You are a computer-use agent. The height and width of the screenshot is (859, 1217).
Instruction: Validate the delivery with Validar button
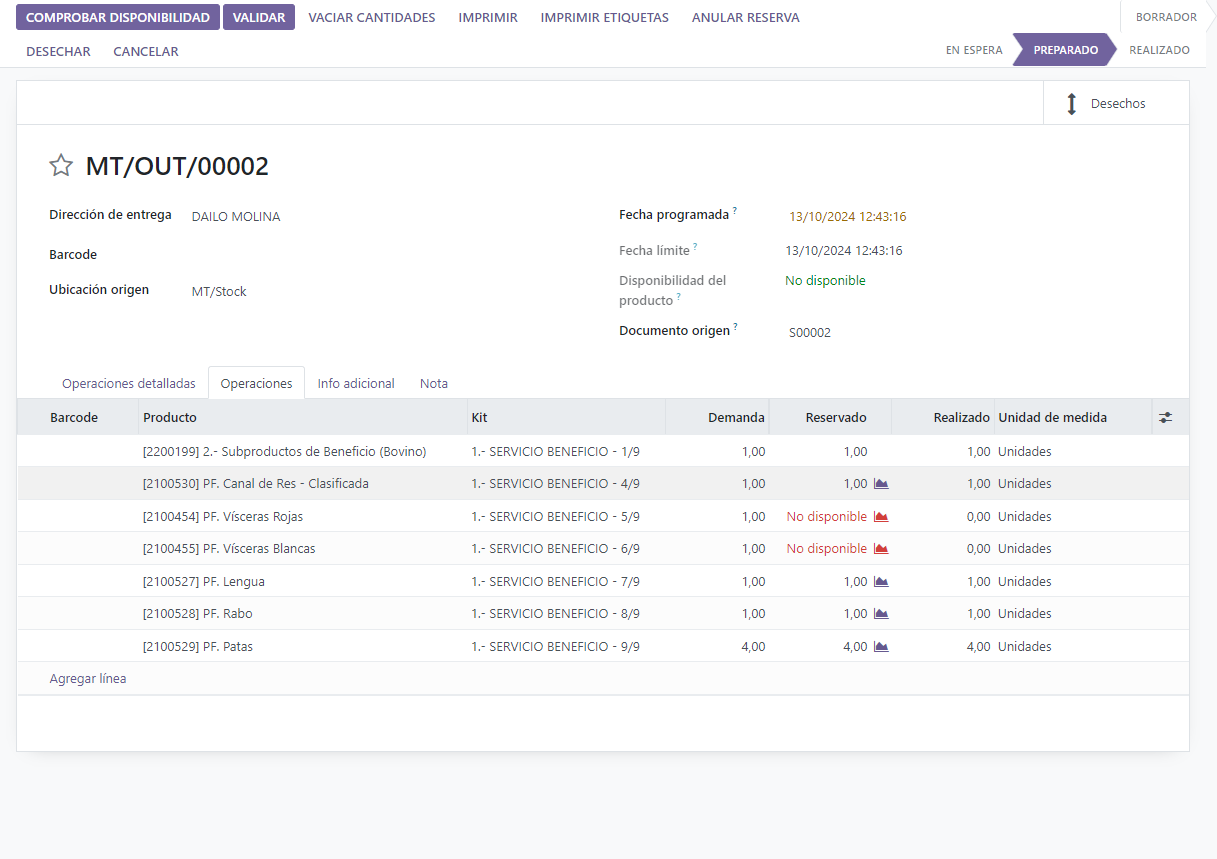pyautogui.click(x=259, y=18)
